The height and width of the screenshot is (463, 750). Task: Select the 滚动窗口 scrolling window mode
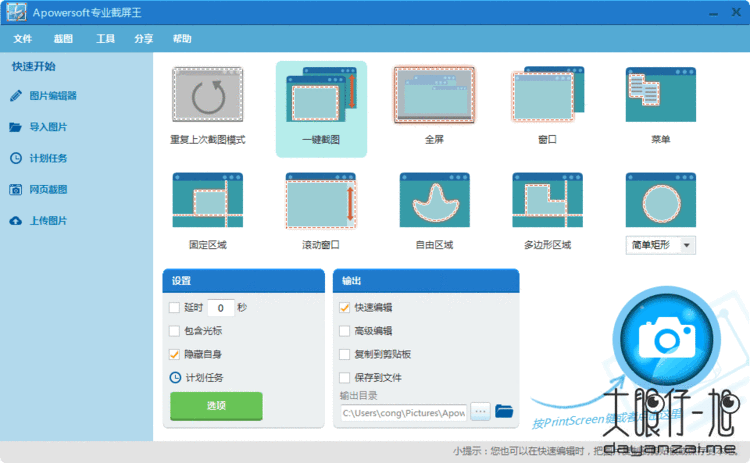coord(321,200)
